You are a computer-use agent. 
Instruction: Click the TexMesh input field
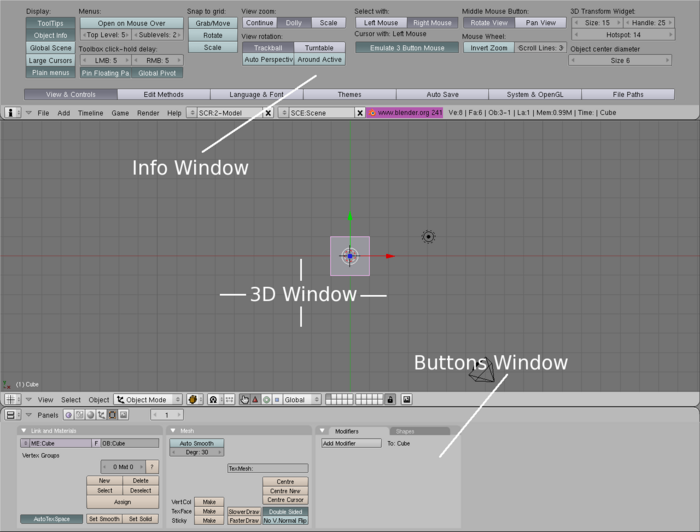[x=268, y=468]
